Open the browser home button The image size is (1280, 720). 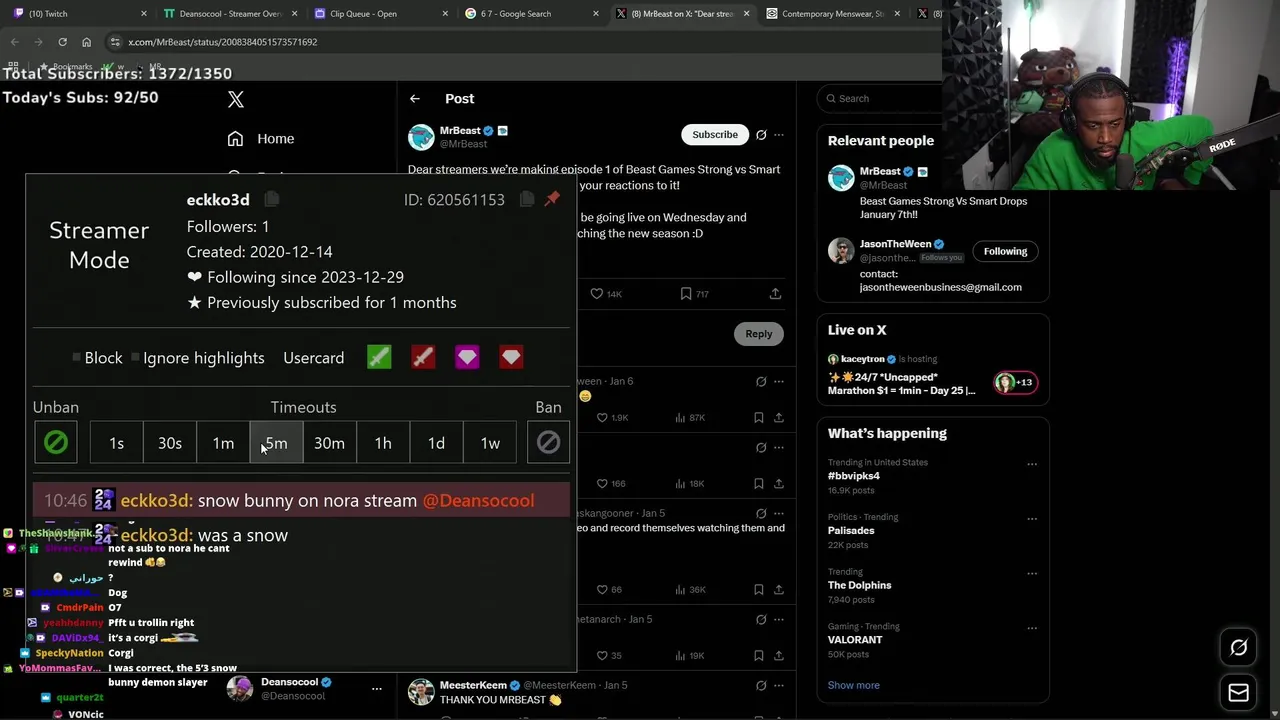click(86, 42)
